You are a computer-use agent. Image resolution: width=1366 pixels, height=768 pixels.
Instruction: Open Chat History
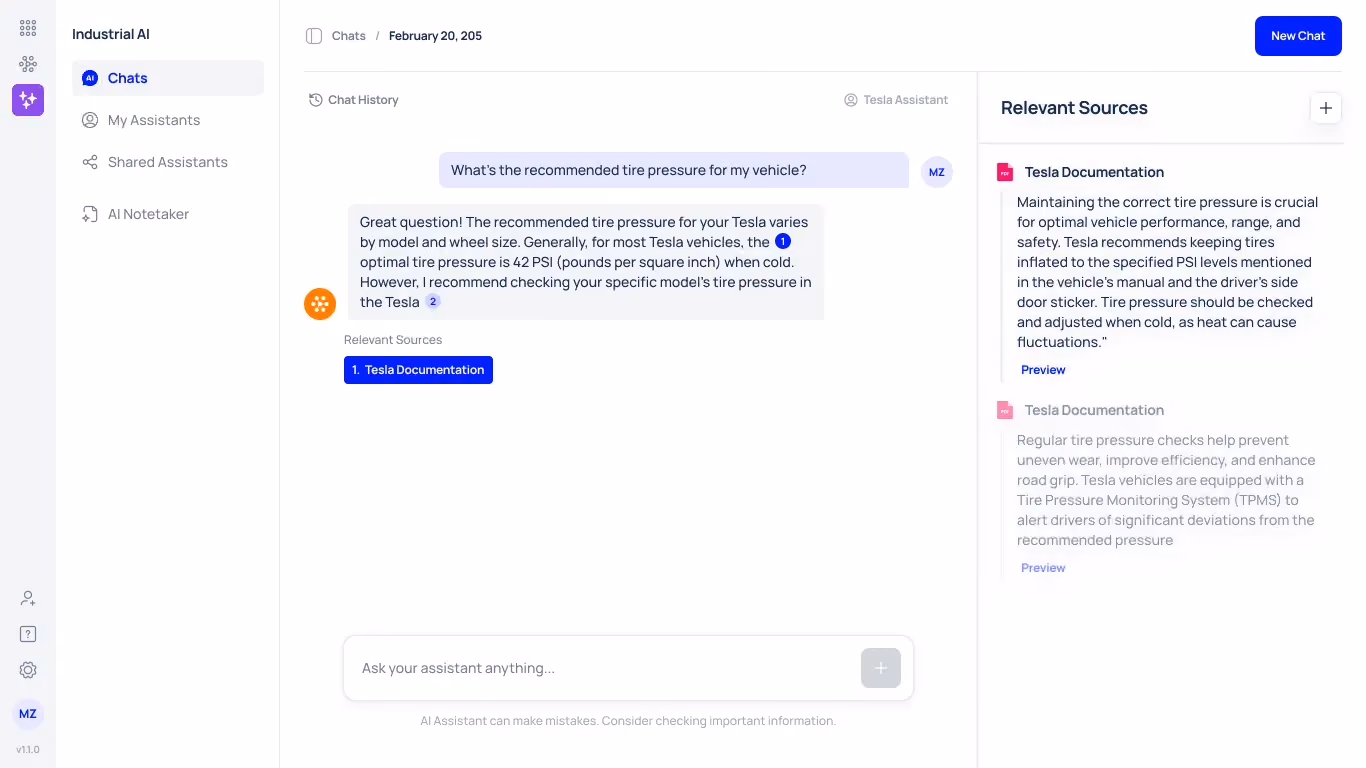tap(354, 100)
